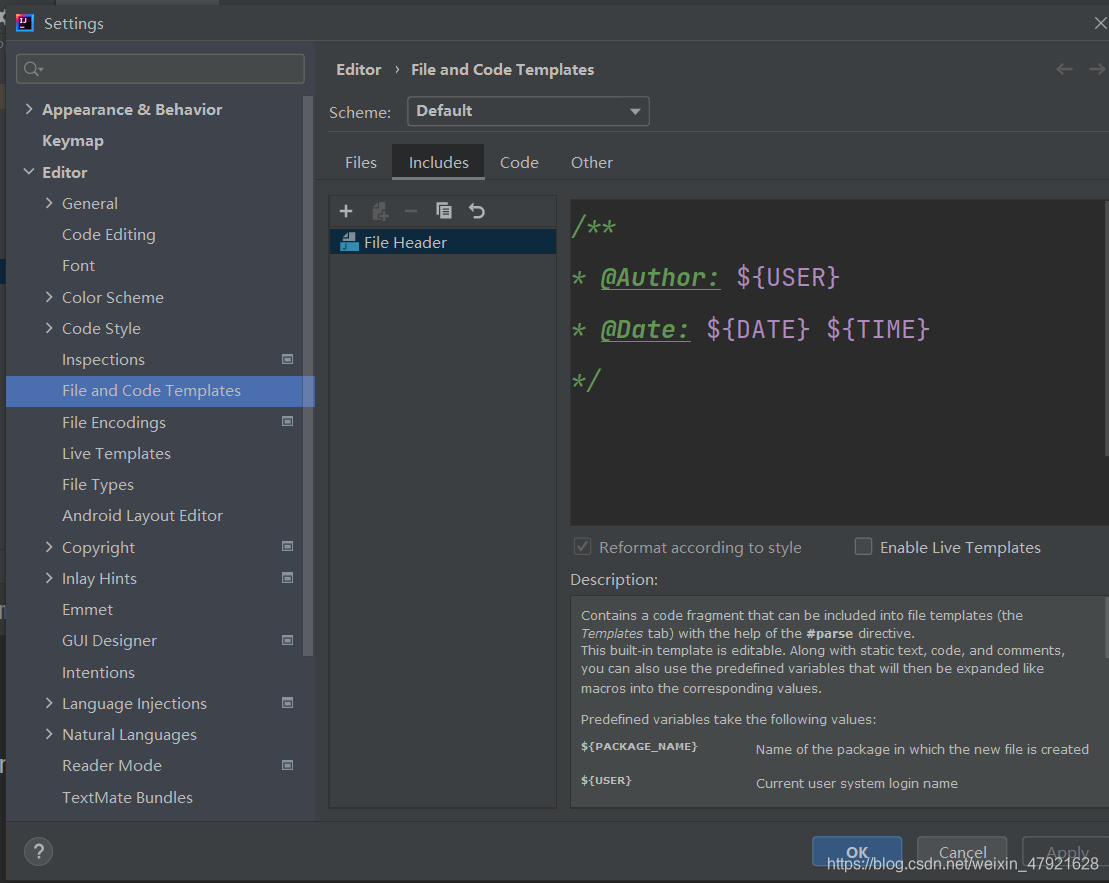Expand the Color Scheme node
Viewport: 1109px width, 883px height.
pyautogui.click(x=49, y=297)
